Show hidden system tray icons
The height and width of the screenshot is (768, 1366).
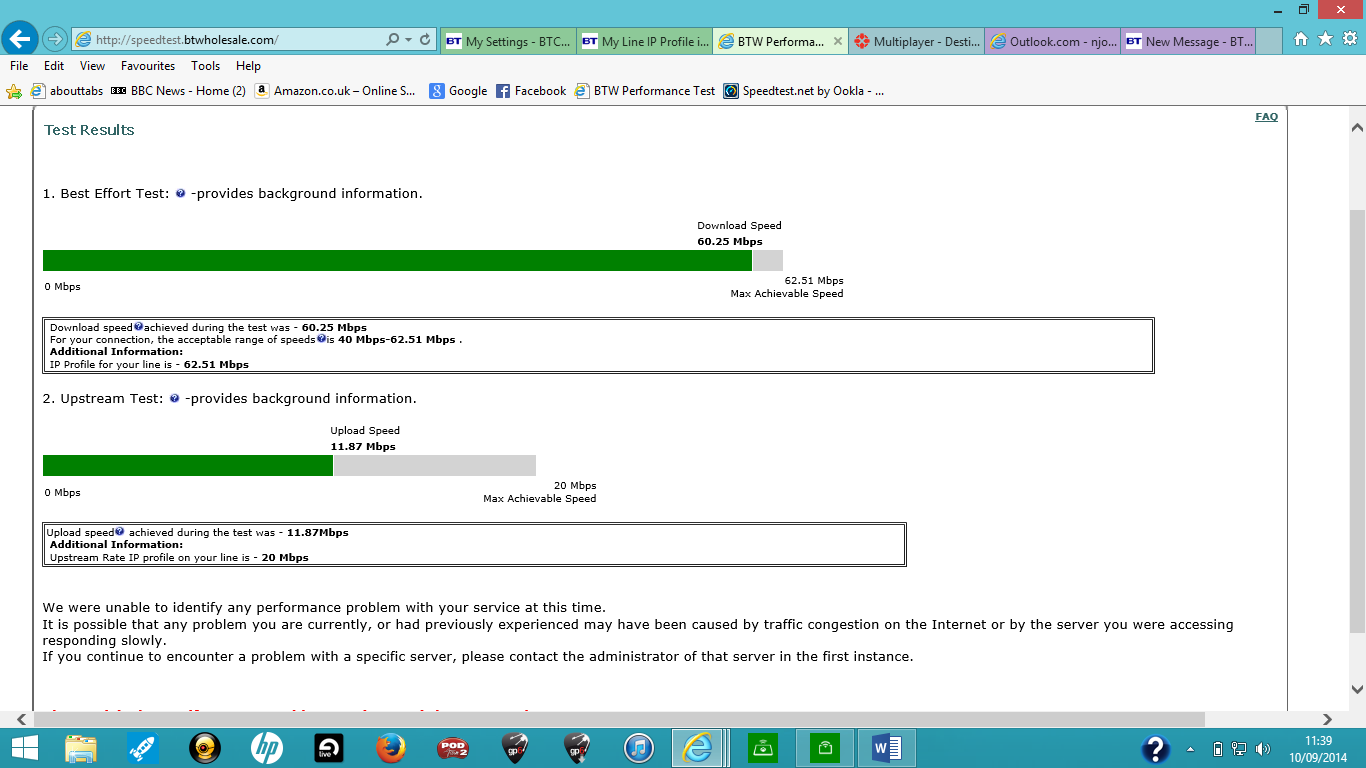(1190, 749)
